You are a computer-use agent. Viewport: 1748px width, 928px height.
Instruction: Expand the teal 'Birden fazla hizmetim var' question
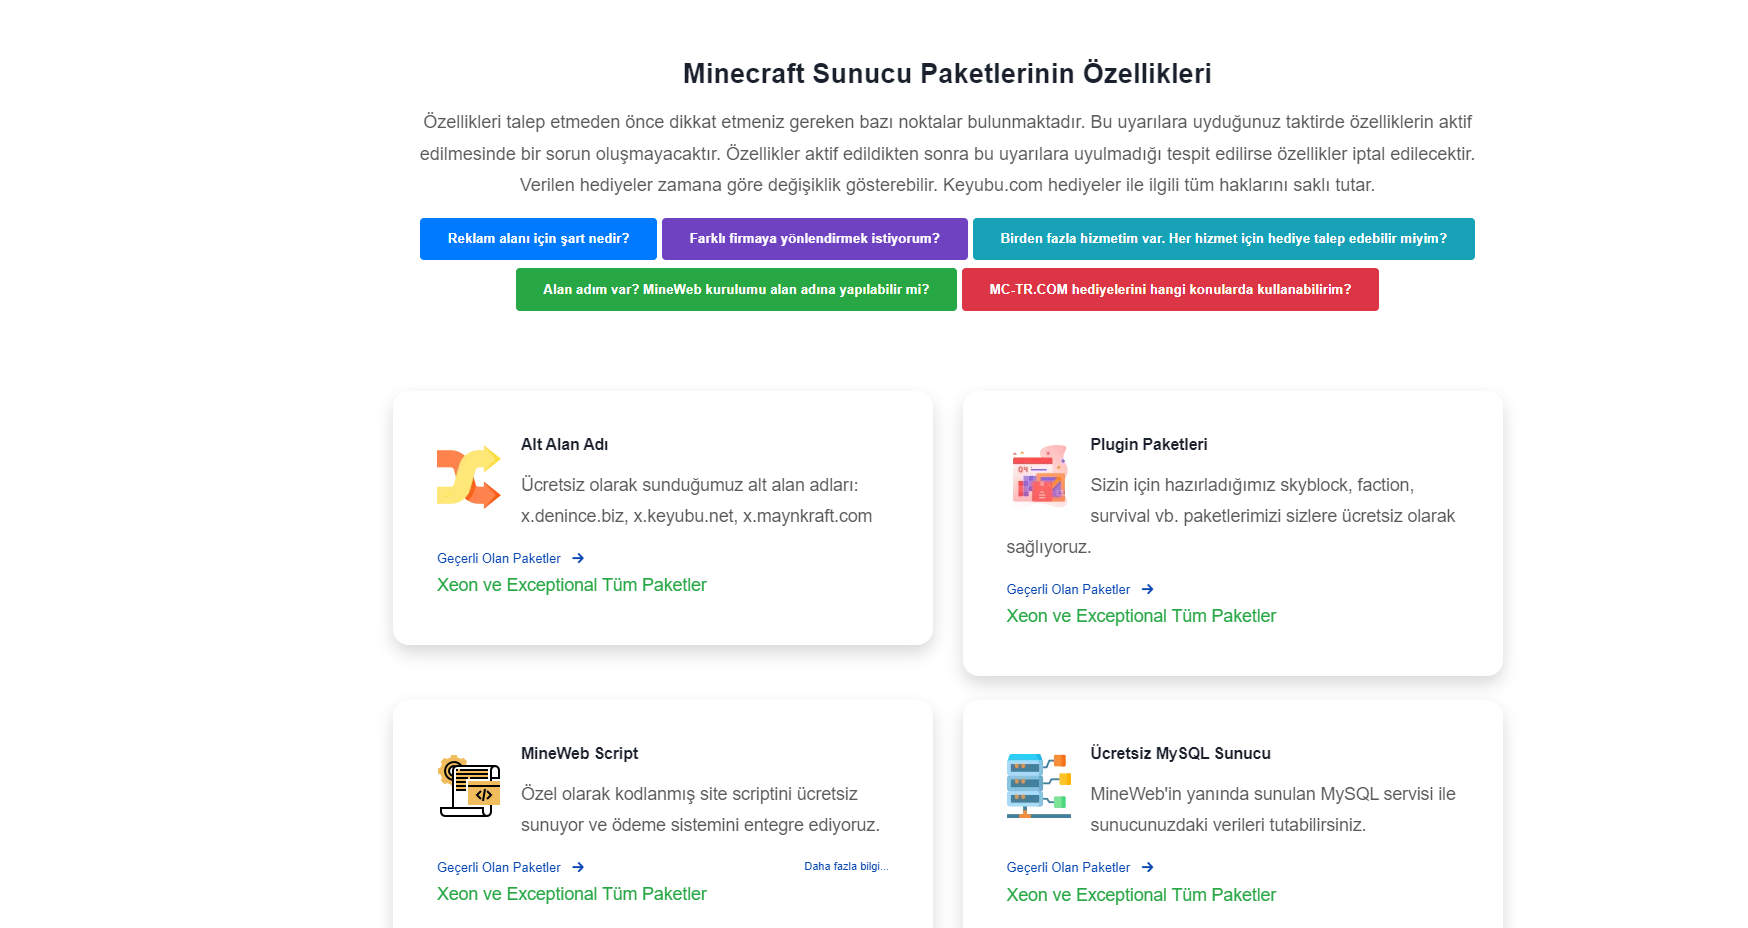point(1224,239)
